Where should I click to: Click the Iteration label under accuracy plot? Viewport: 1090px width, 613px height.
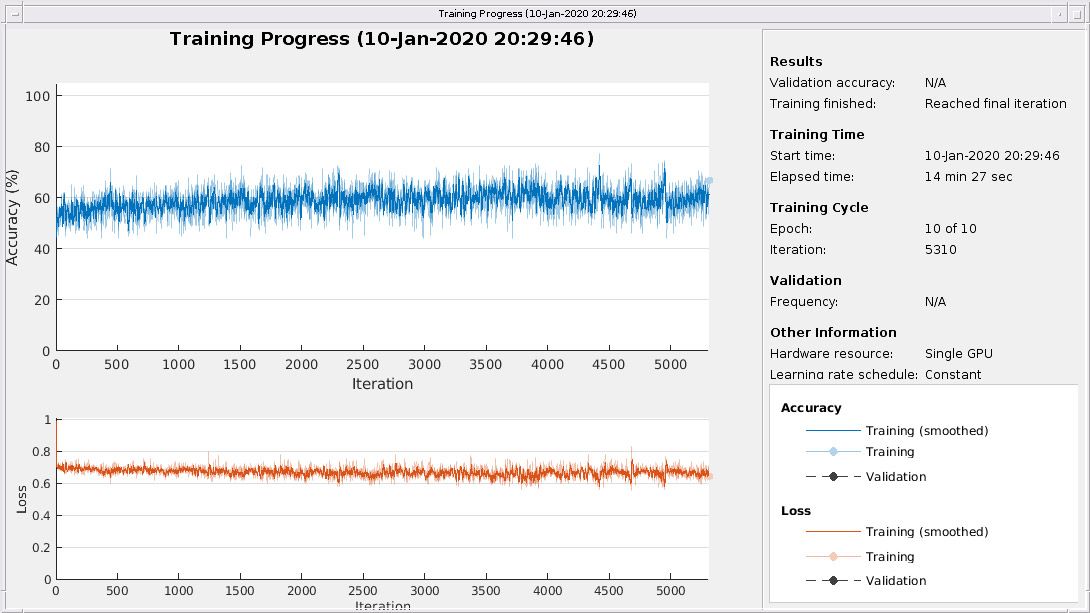382,384
